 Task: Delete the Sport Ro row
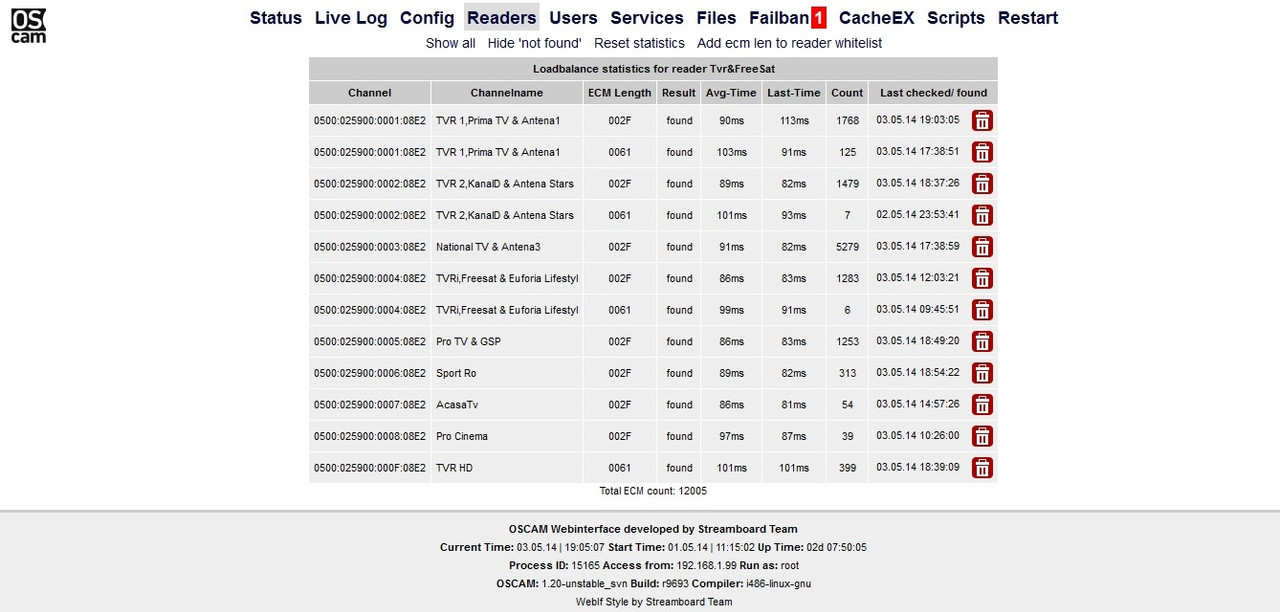click(983, 373)
